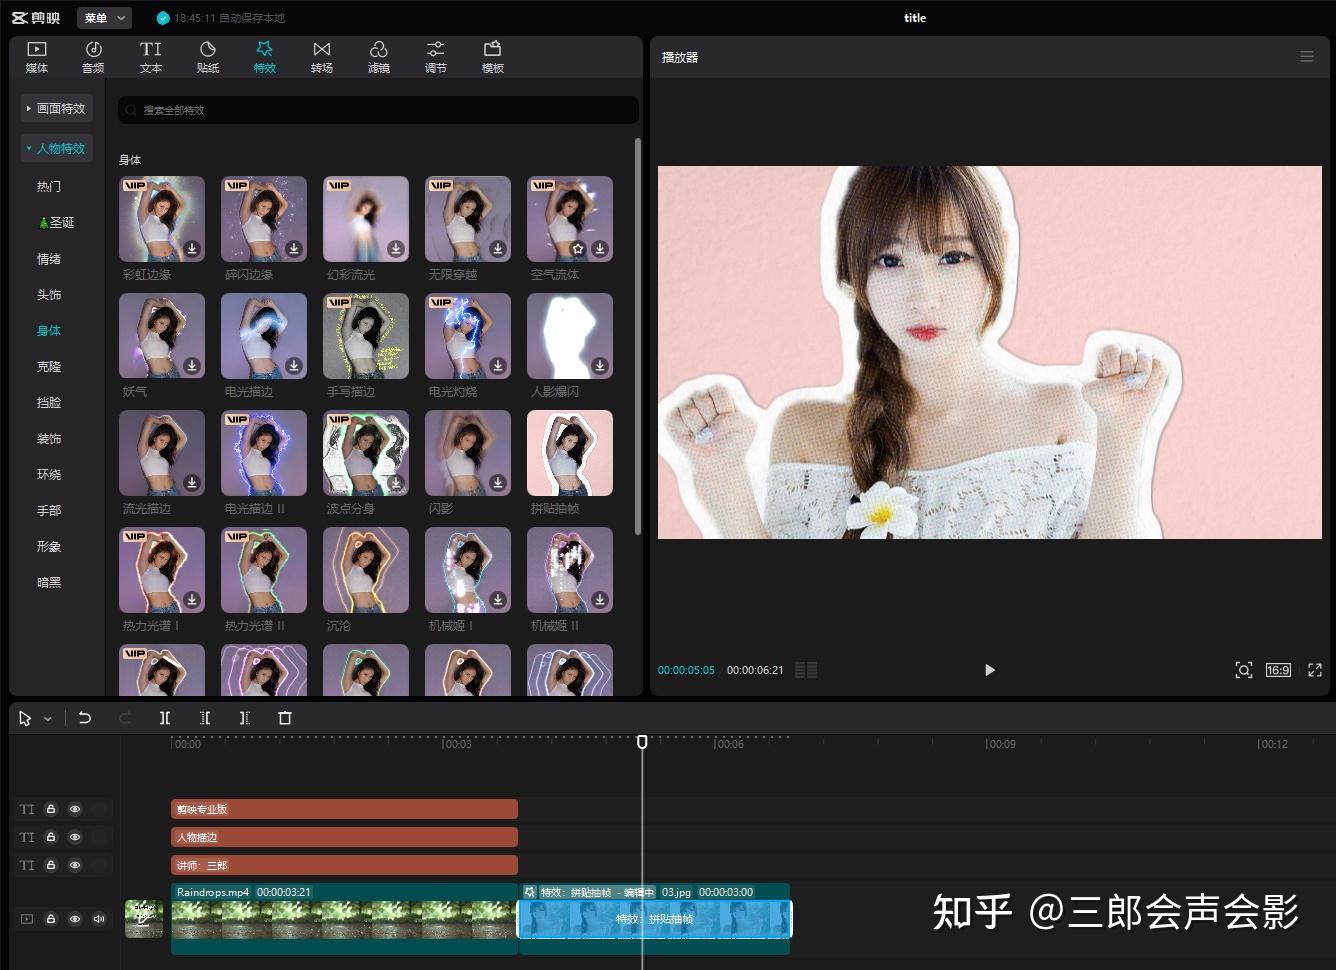Favorite the 空气流体 effect with star
The width and height of the screenshot is (1336, 970).
pos(578,249)
